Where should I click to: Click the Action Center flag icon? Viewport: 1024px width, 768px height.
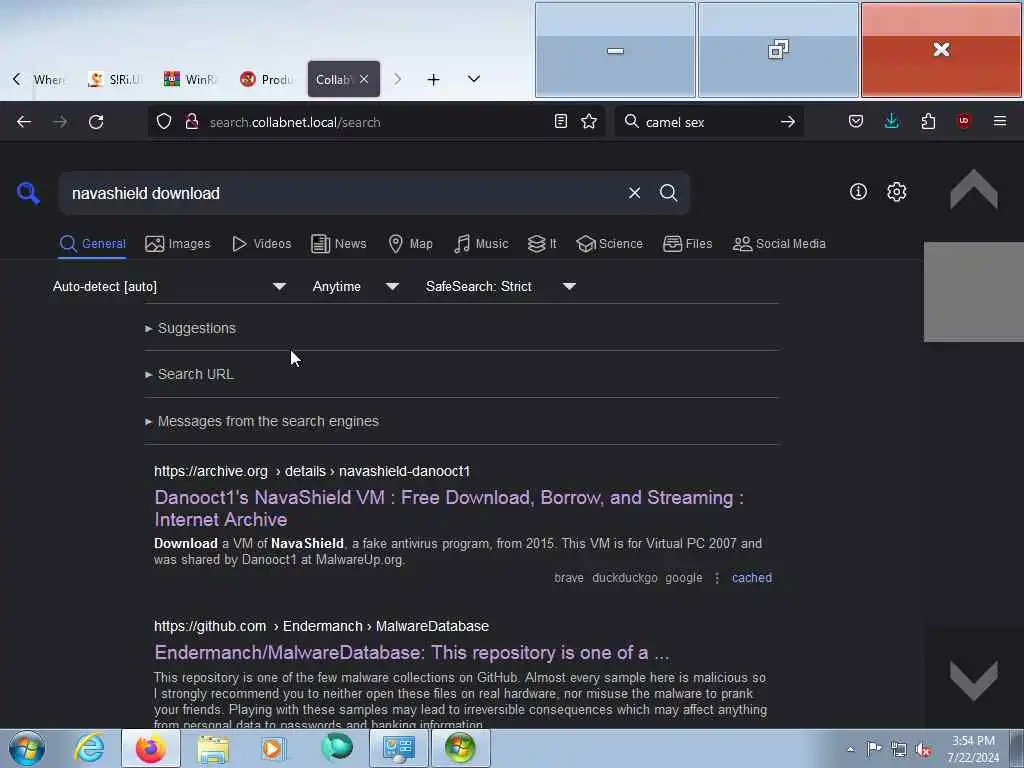point(874,748)
